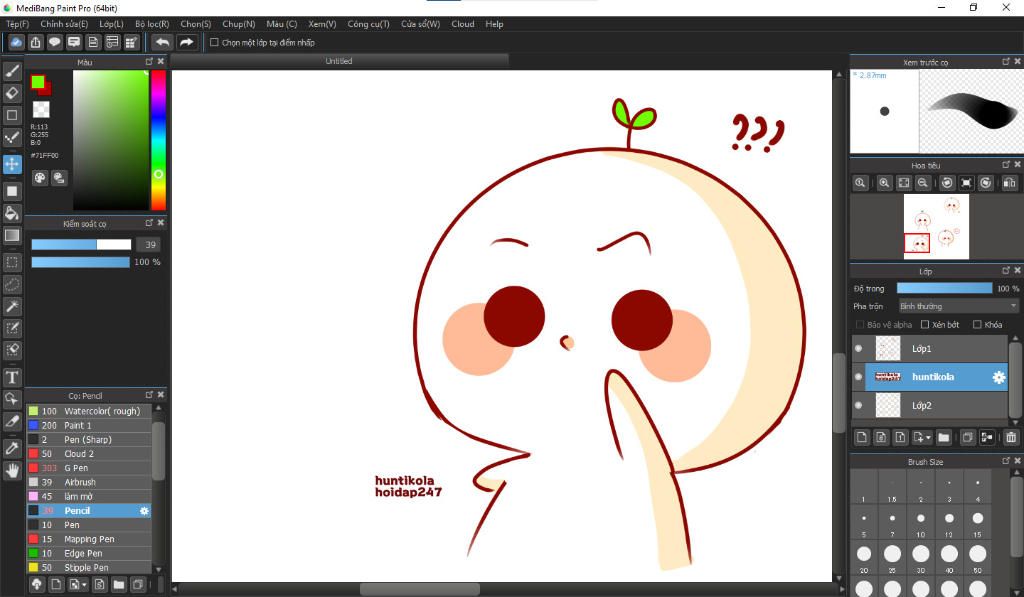The width and height of the screenshot is (1024, 597).
Task: Open the Pha trộn blend mode dropdown
Action: coord(958,306)
